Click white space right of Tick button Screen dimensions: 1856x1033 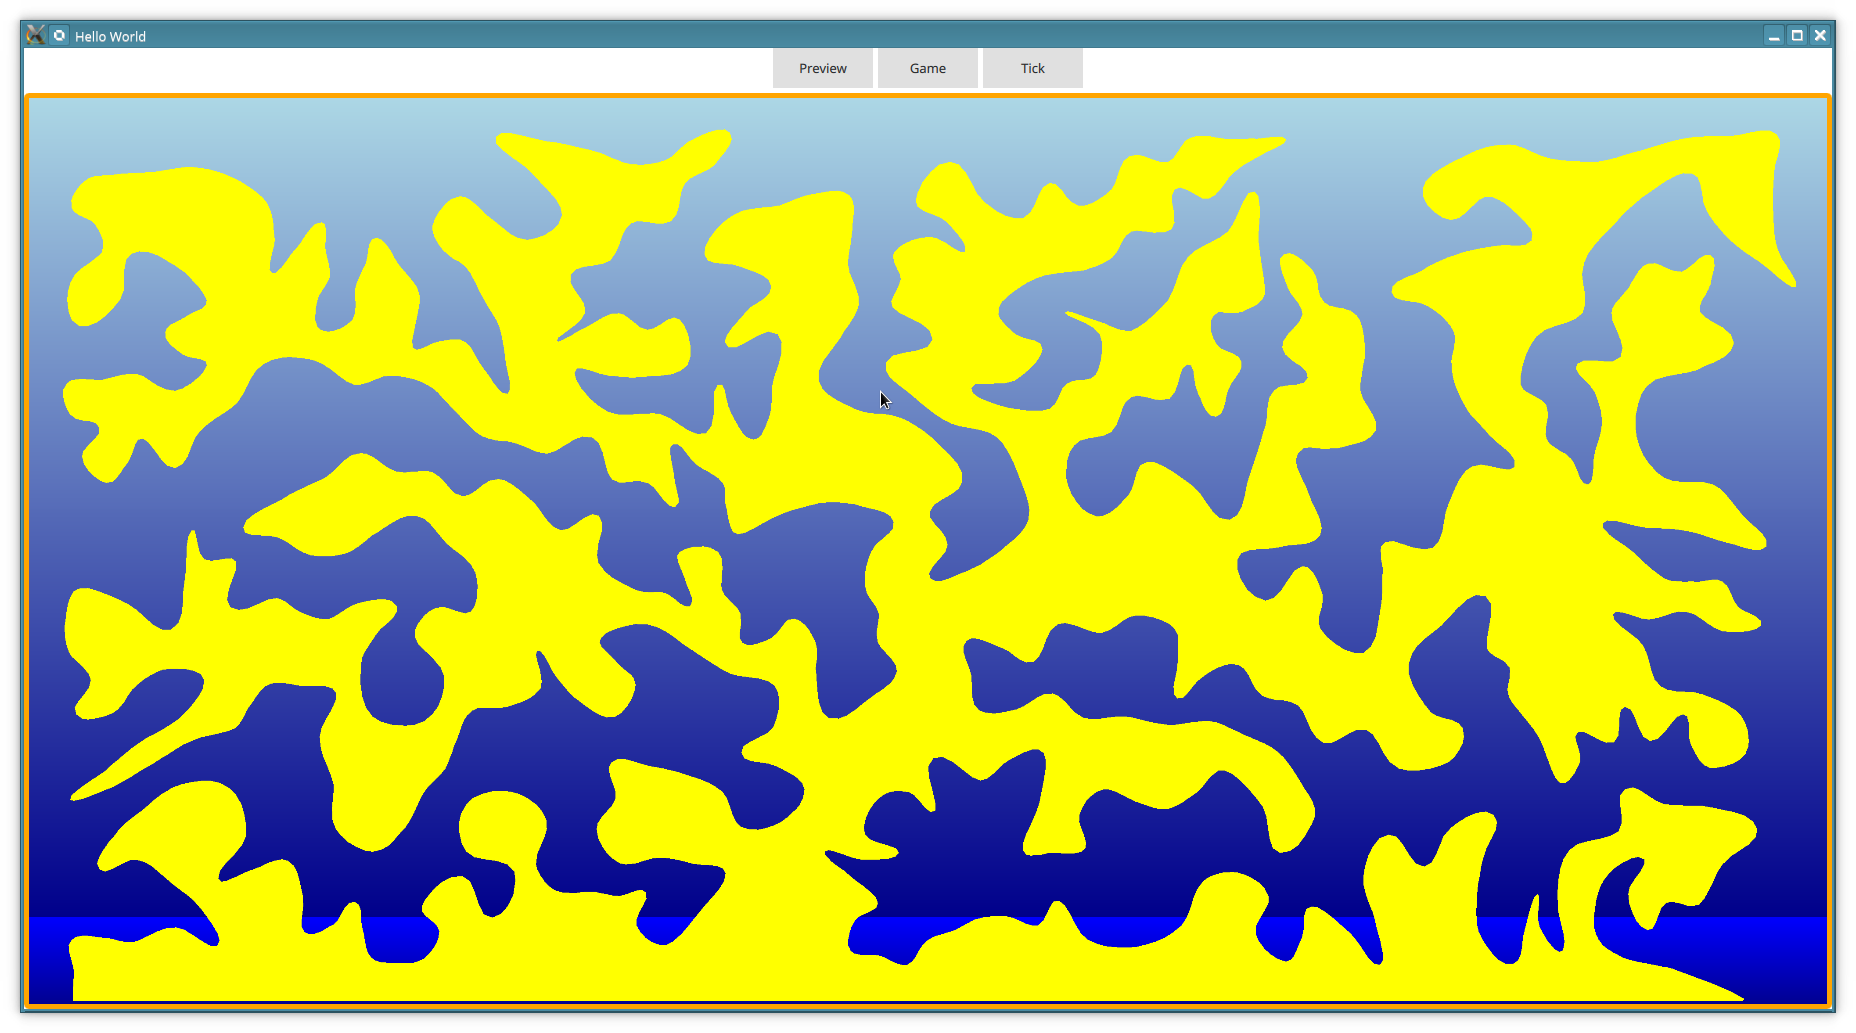[x=1450, y=68]
